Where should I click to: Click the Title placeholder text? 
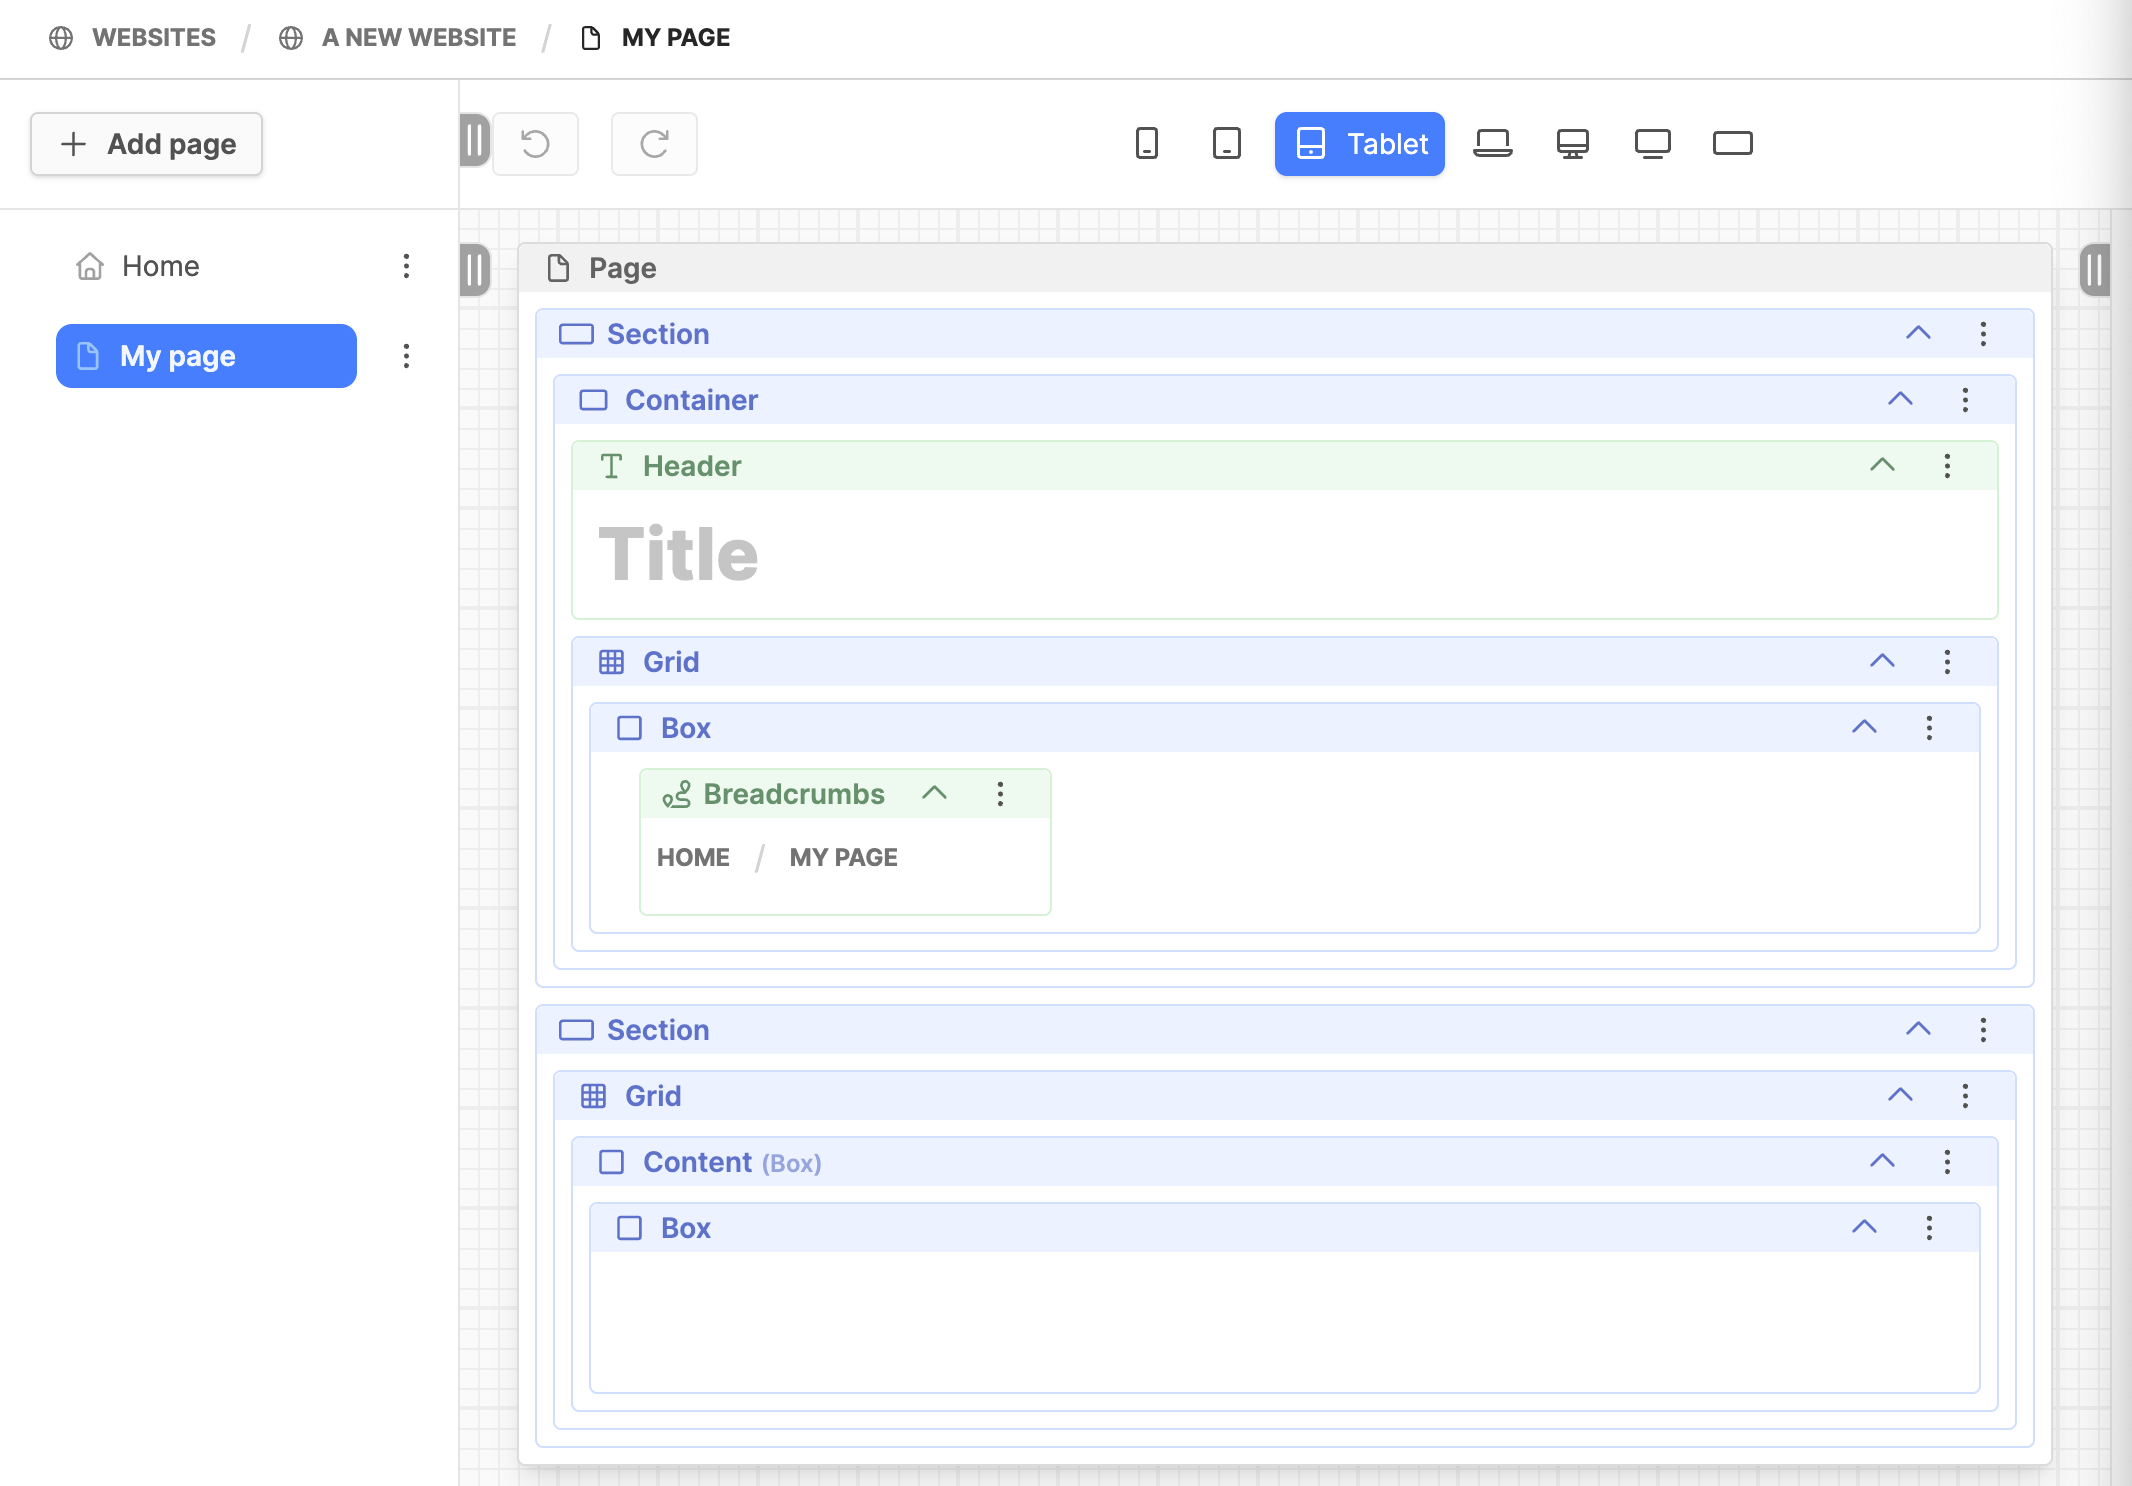(678, 554)
